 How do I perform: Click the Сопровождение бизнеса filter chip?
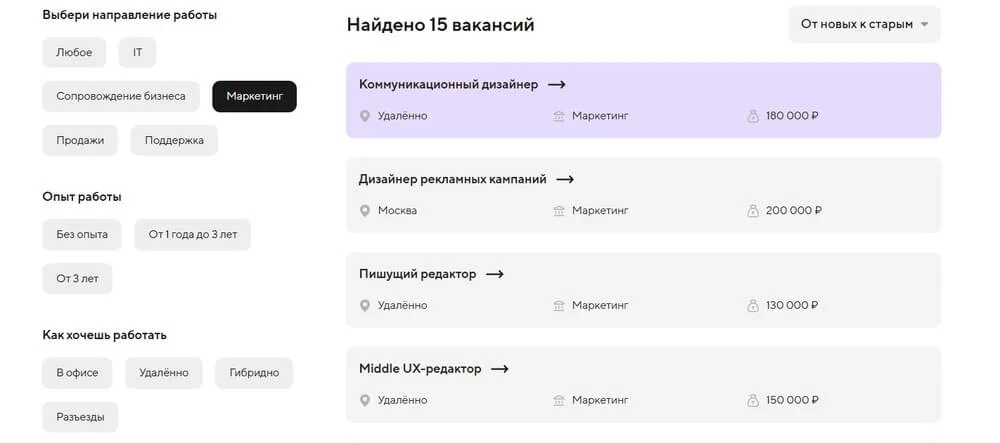[x=121, y=96]
